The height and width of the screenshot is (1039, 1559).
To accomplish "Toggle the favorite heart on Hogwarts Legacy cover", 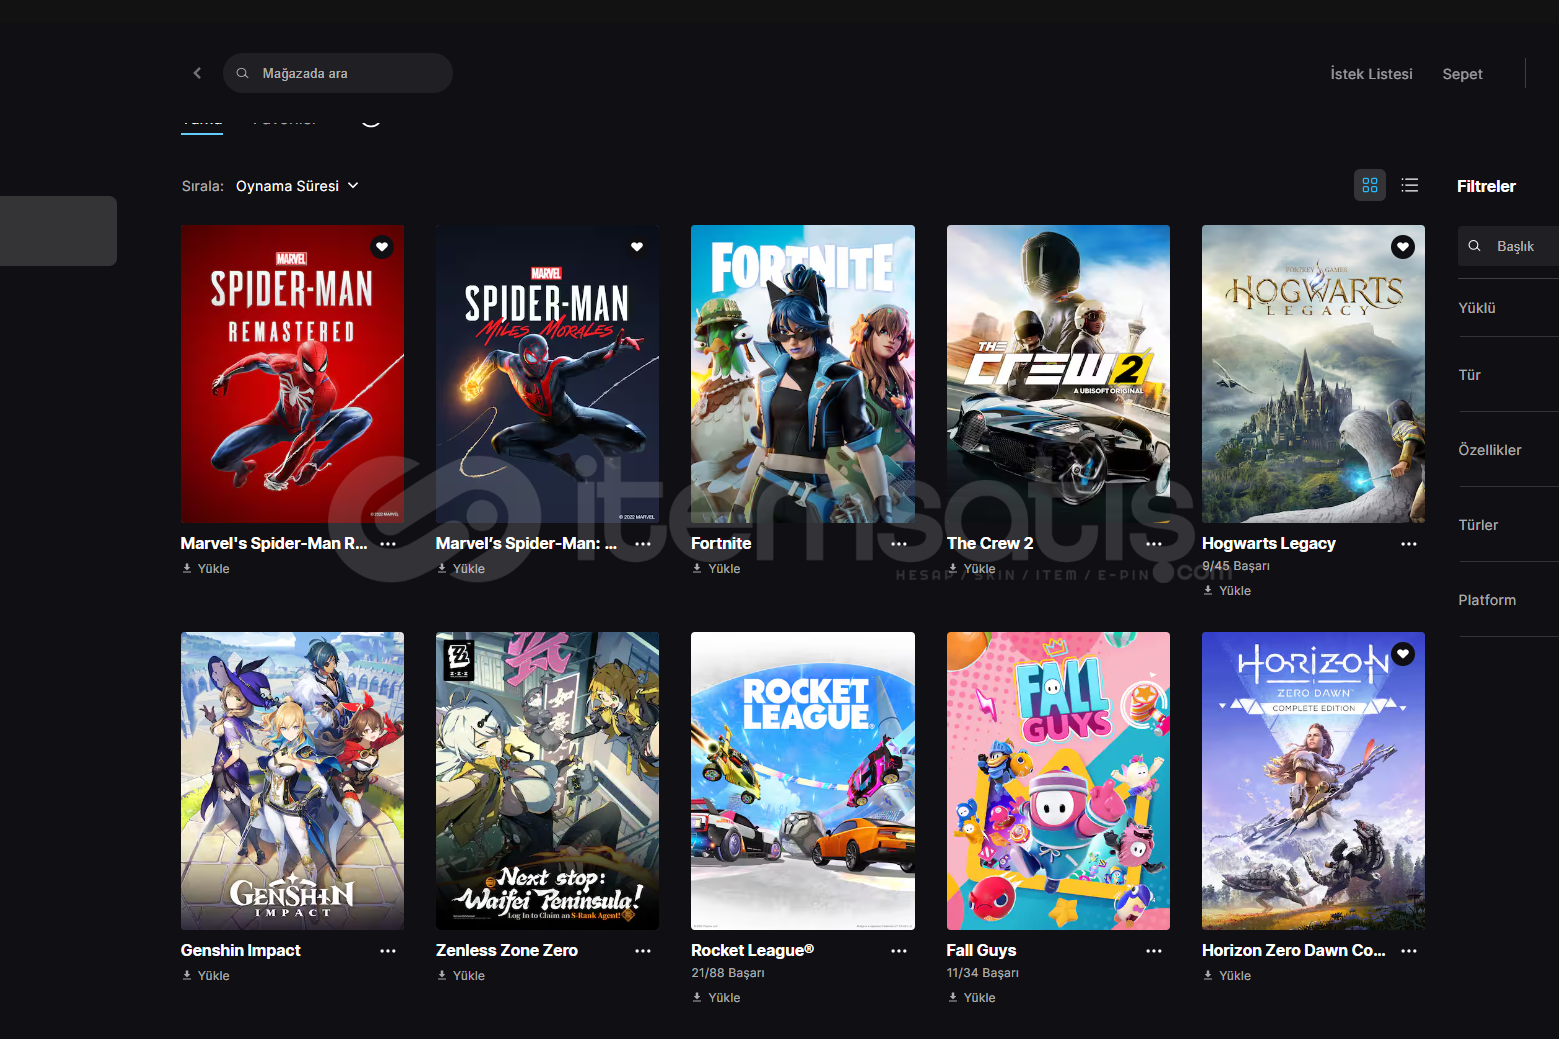I will (x=1403, y=247).
